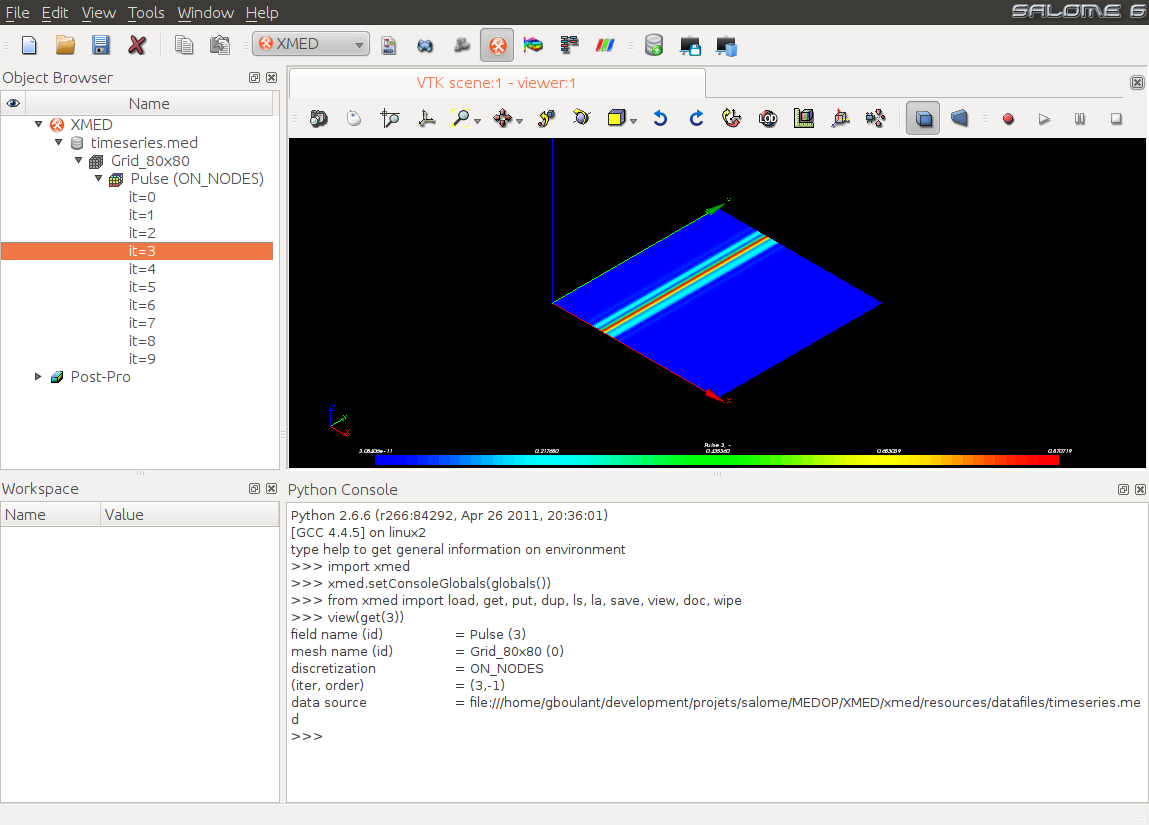Rotate view clockwise with blue arrow

tap(696, 118)
